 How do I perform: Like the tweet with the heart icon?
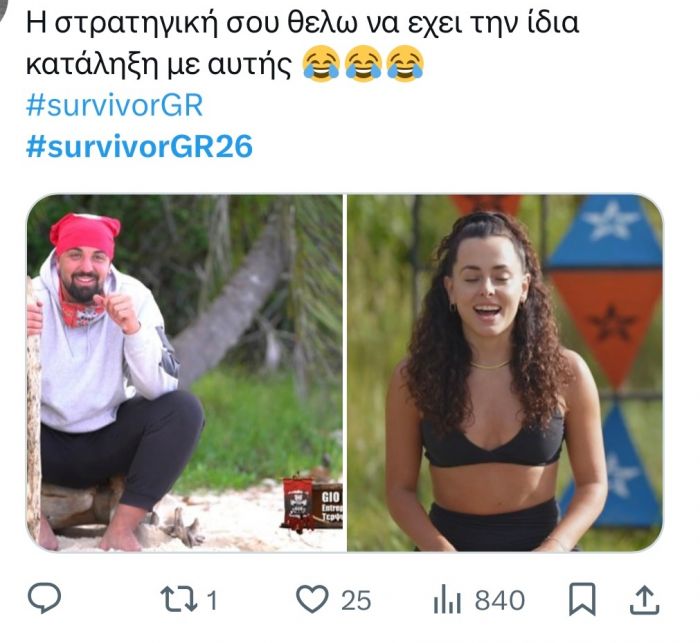[x=312, y=599]
